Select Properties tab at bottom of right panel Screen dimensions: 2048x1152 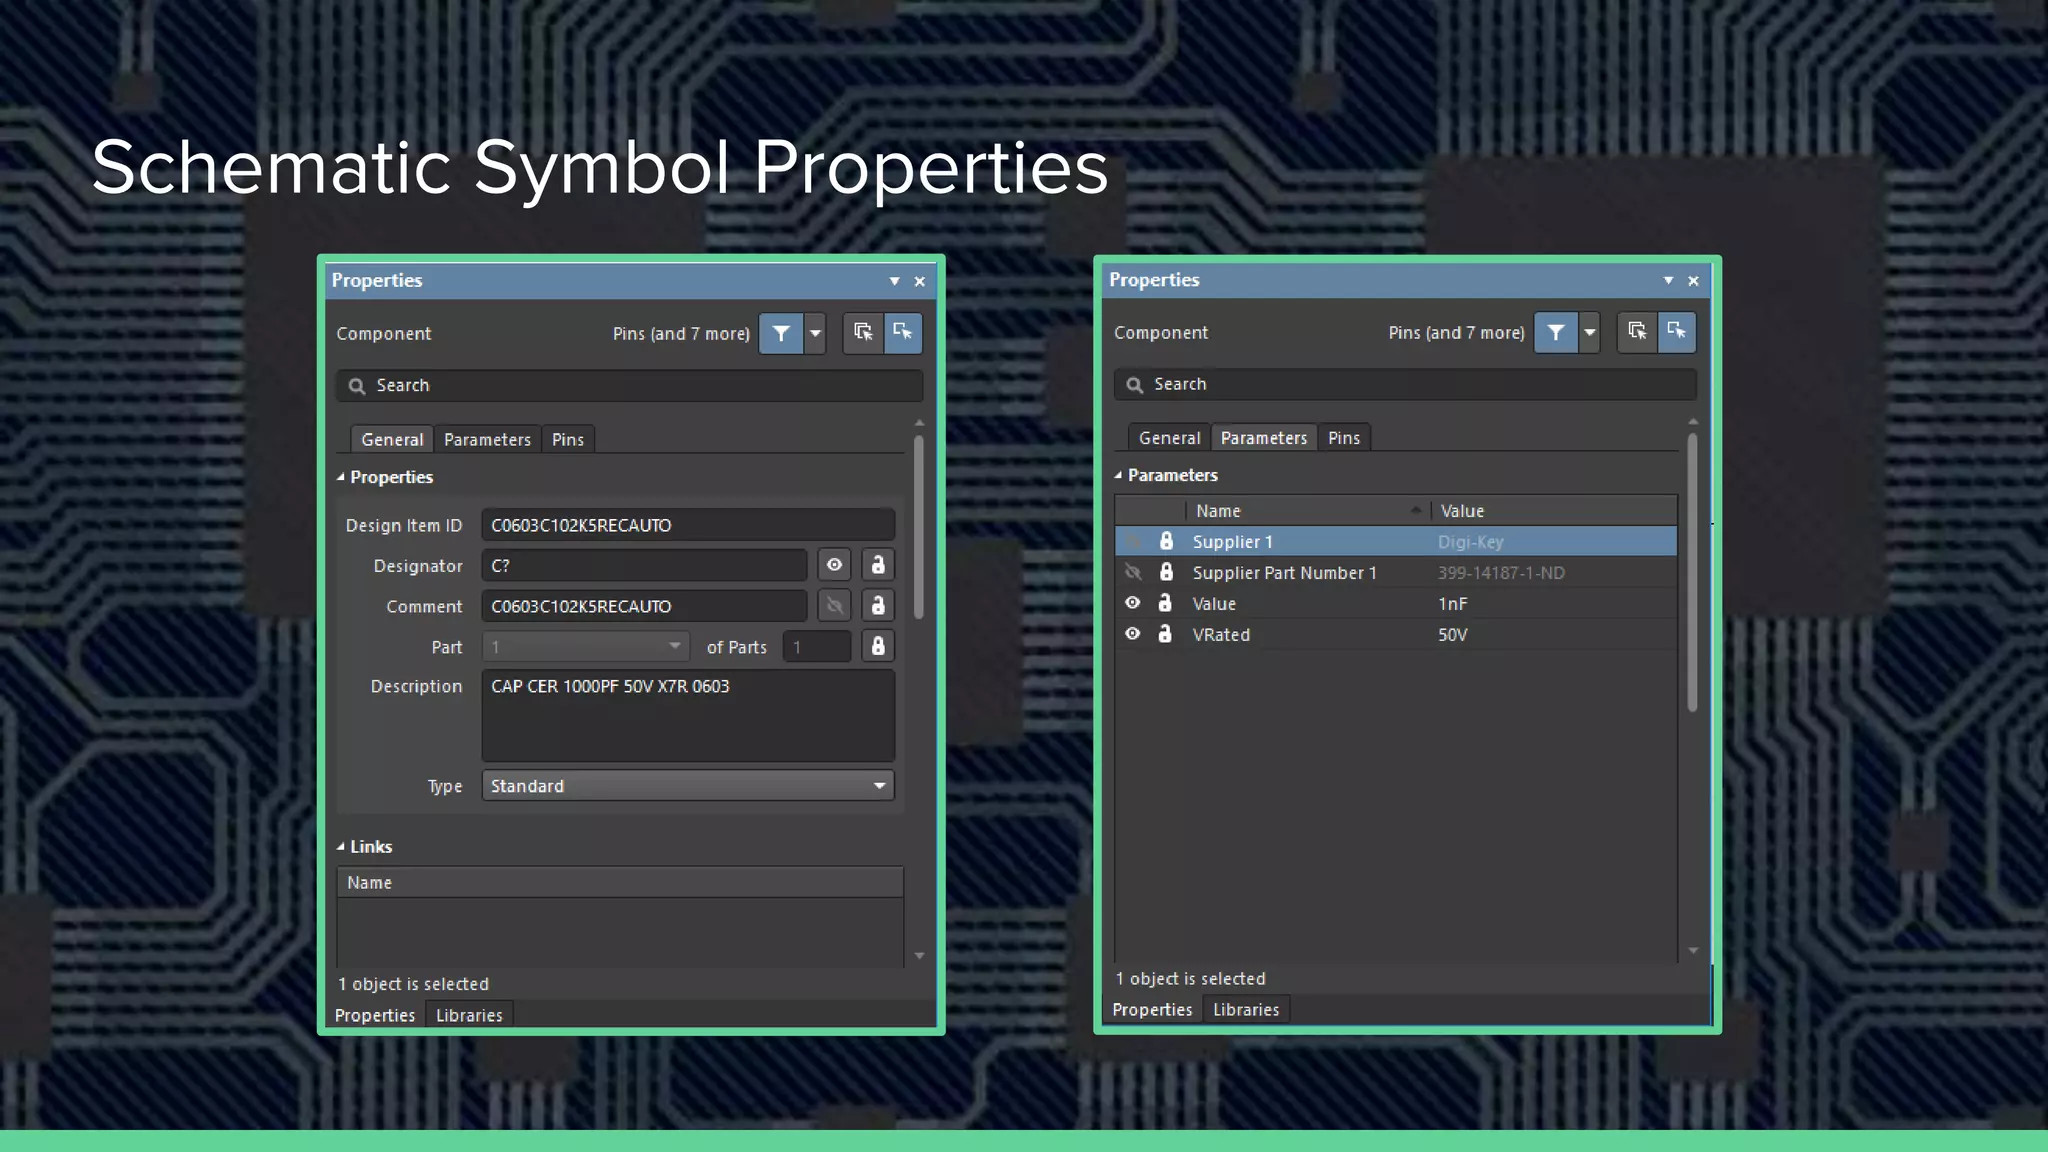pyautogui.click(x=1152, y=1010)
